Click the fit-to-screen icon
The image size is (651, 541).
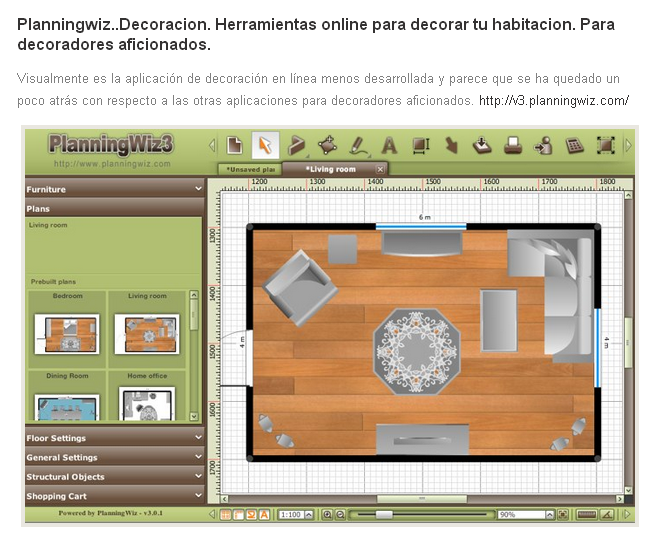(563, 515)
